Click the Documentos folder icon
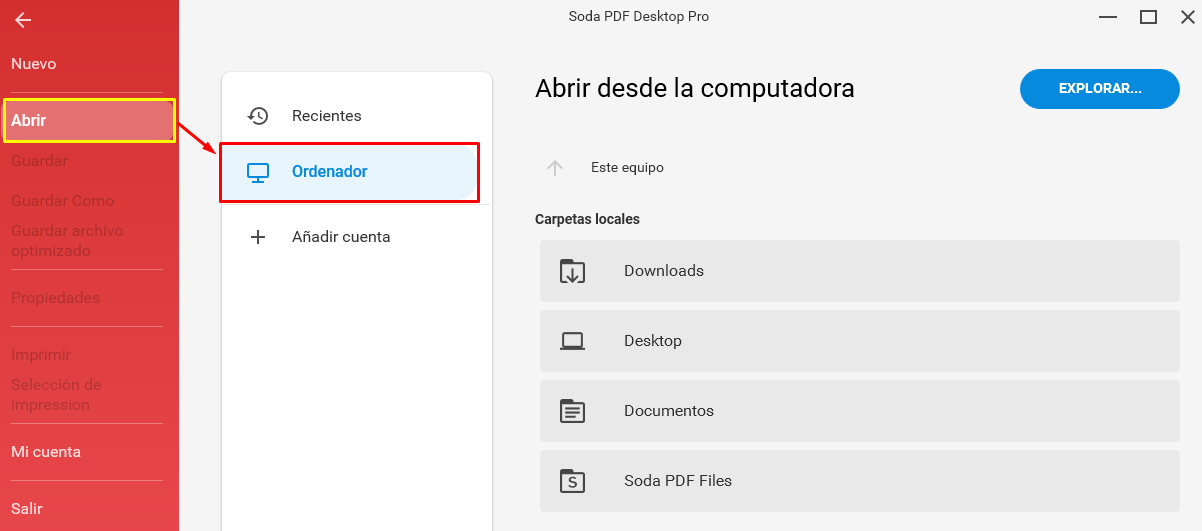This screenshot has width=1202, height=531. (572, 411)
